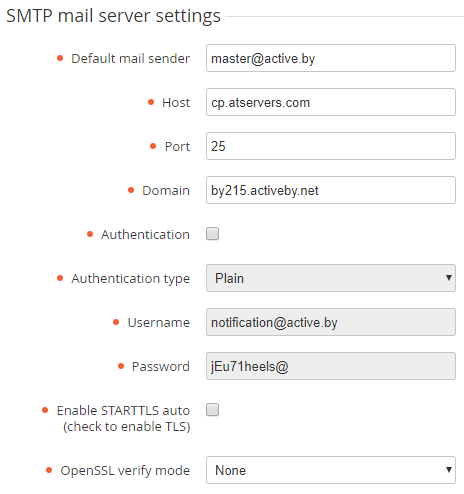The height and width of the screenshot is (494, 464).
Task: Click the orange required dot beside Password
Action: click(121, 366)
